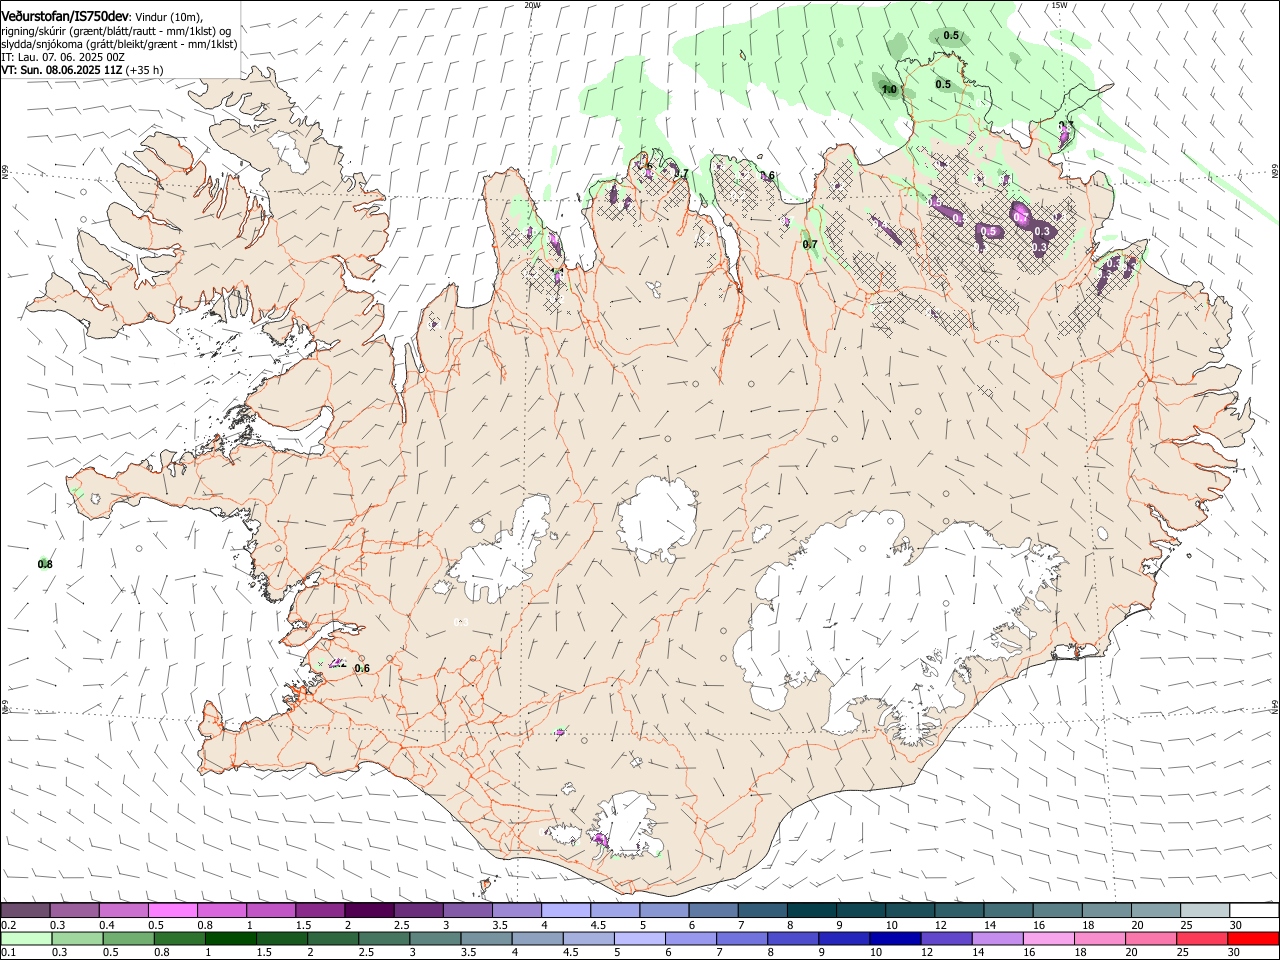Click the lower legend label 0.1
1280x960 pixels.
9,953
